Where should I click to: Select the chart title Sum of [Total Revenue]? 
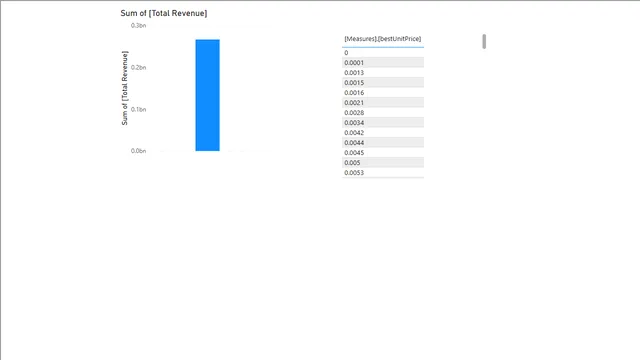click(x=164, y=13)
